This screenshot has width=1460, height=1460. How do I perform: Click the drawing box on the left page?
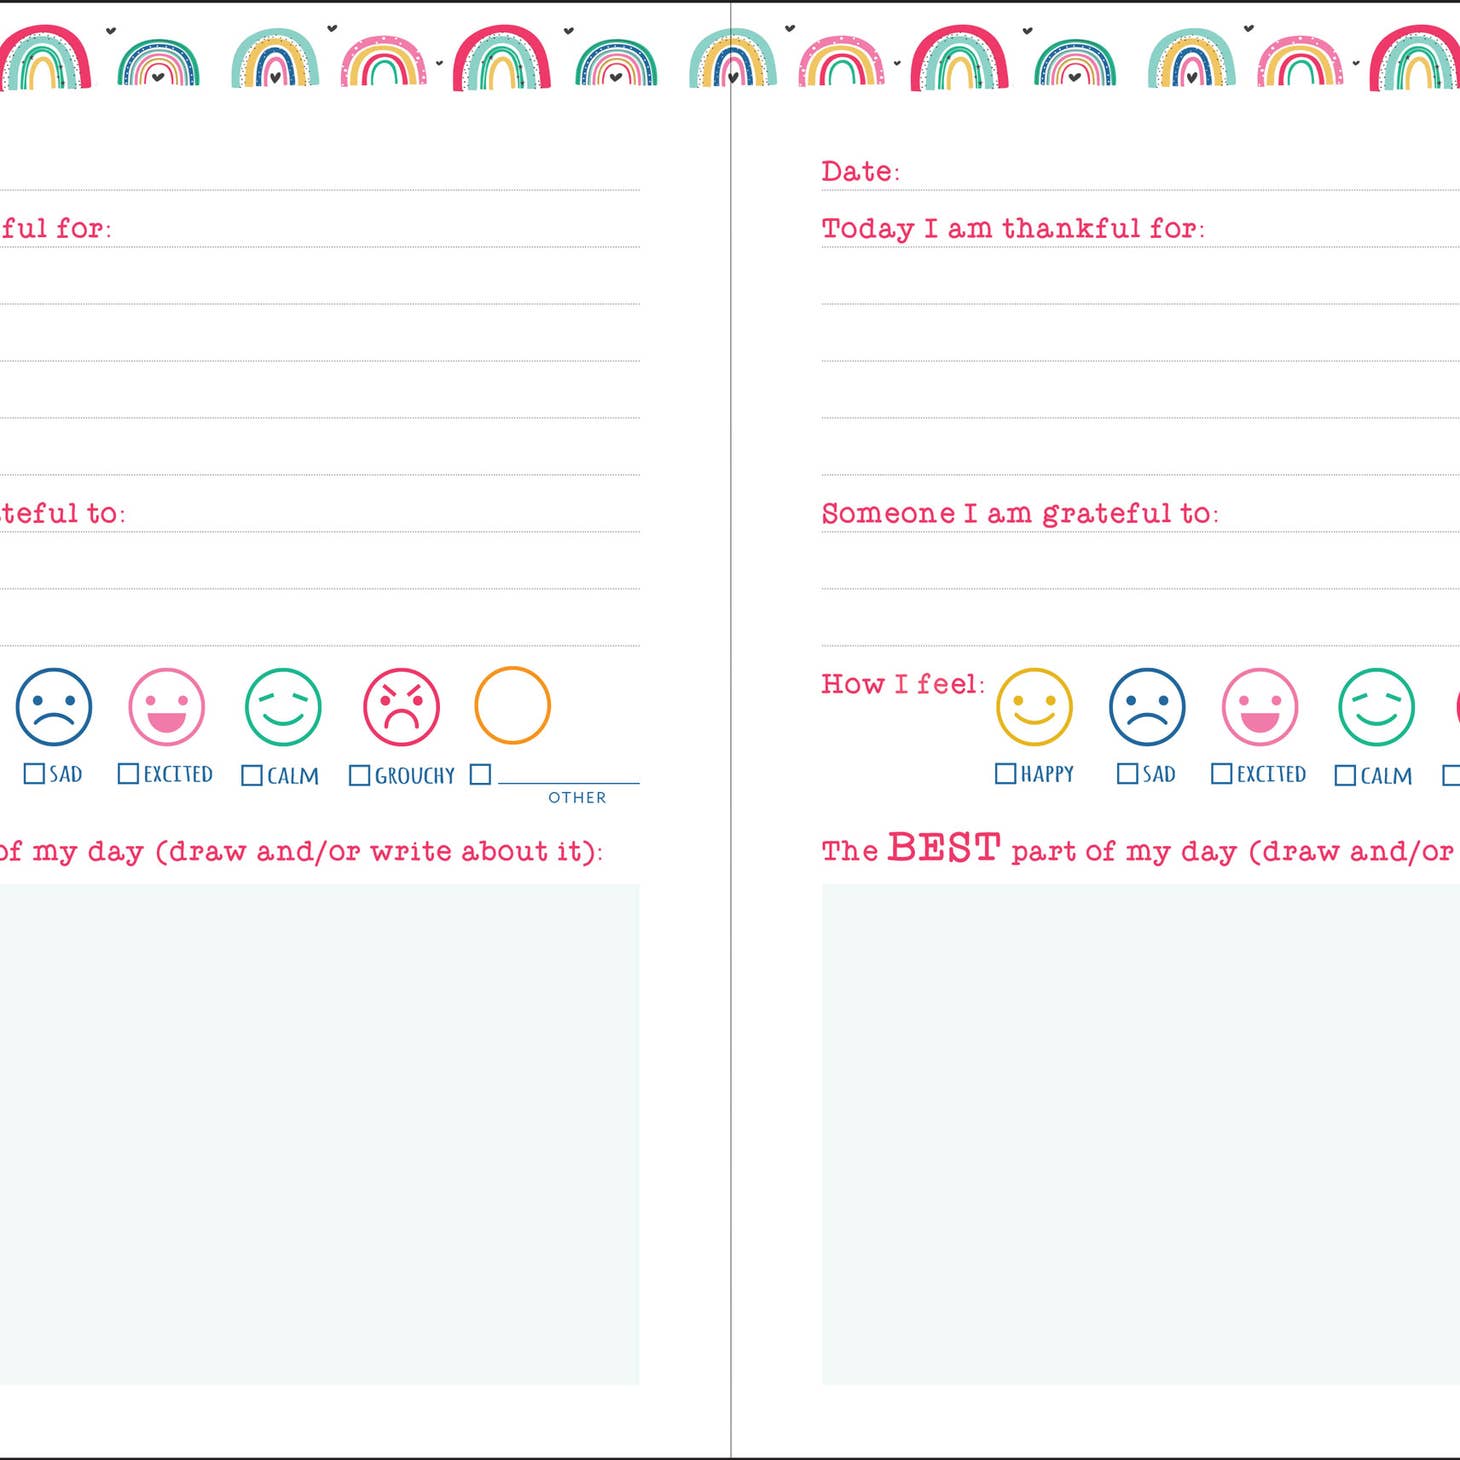click(x=319, y=1134)
